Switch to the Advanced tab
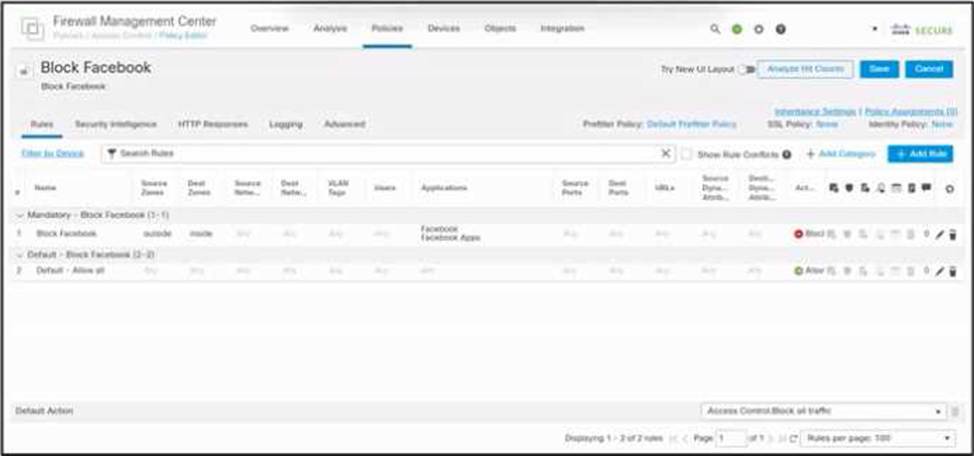 pyautogui.click(x=345, y=124)
